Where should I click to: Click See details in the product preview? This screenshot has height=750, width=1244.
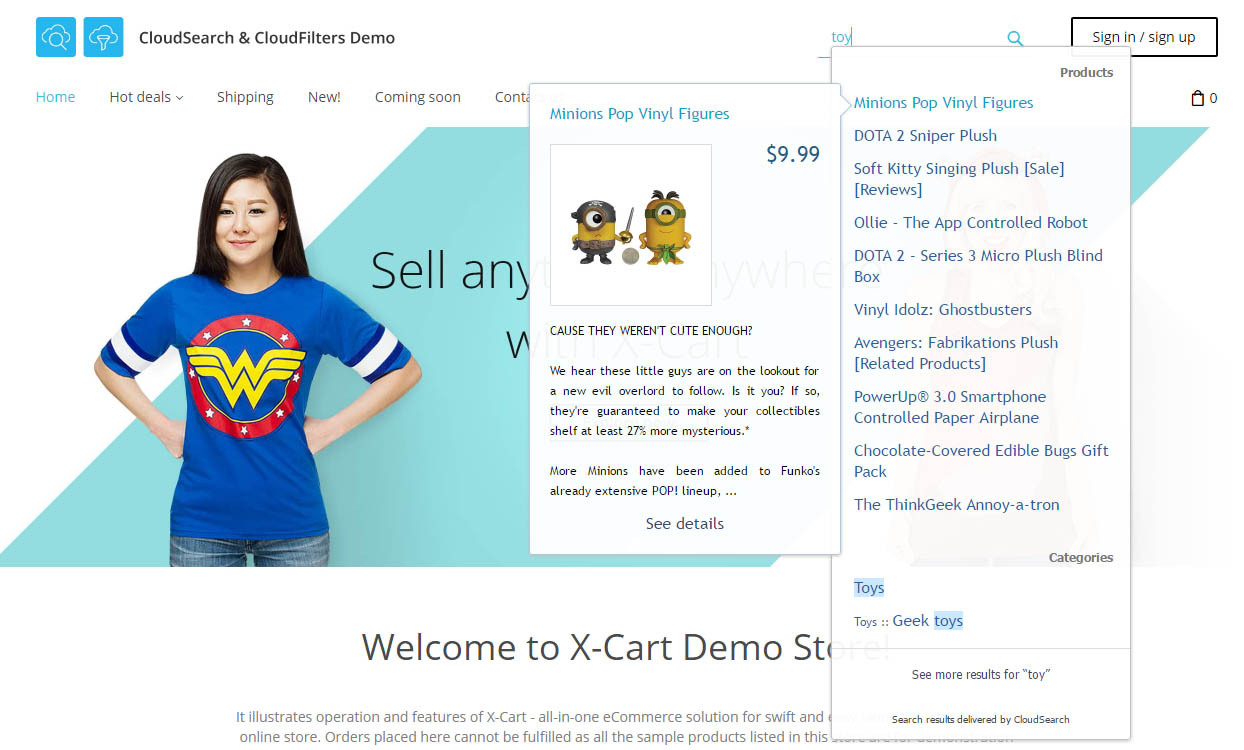coord(684,523)
